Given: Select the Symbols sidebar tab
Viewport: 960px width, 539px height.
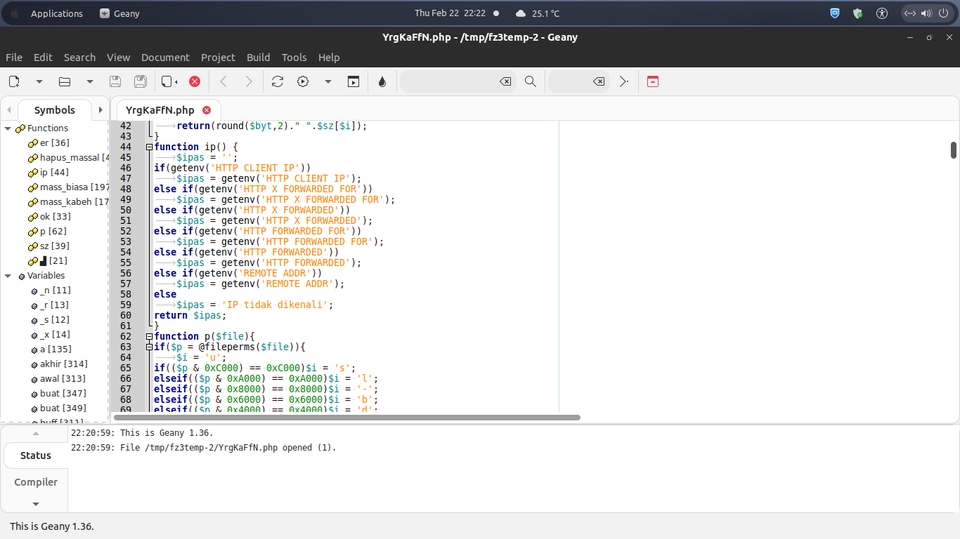Looking at the screenshot, I should (x=54, y=110).
